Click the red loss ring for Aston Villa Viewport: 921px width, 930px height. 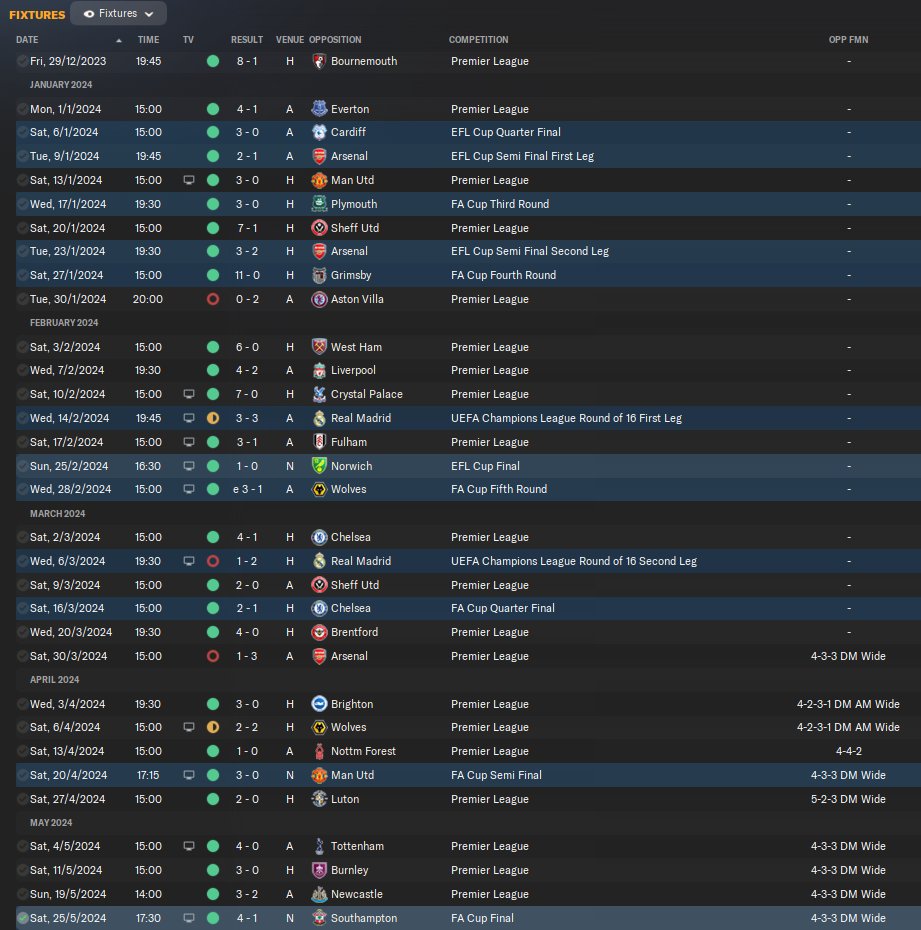coord(213,300)
